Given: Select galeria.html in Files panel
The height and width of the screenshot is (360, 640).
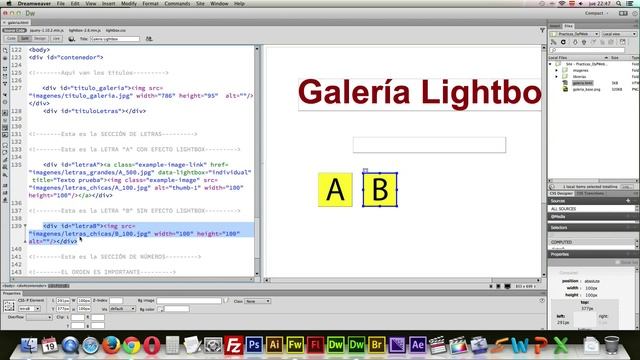Looking at the screenshot, I should pyautogui.click(x=582, y=83).
